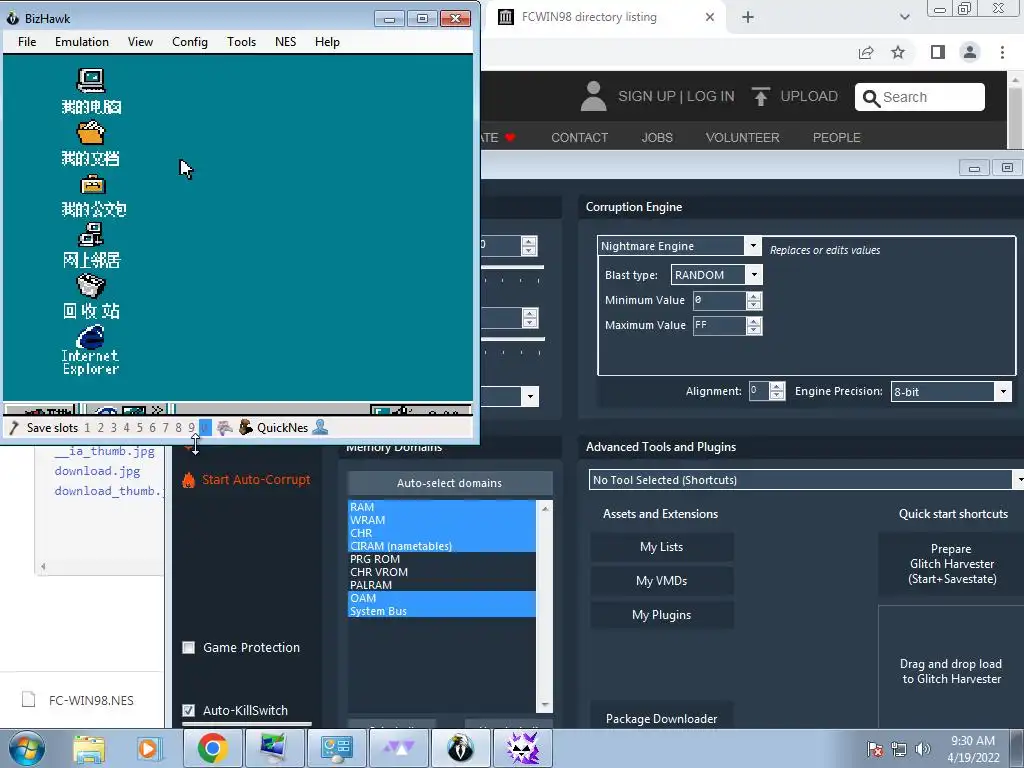
Task: Open Chrome three-dot menu
Action: (x=1002, y=52)
